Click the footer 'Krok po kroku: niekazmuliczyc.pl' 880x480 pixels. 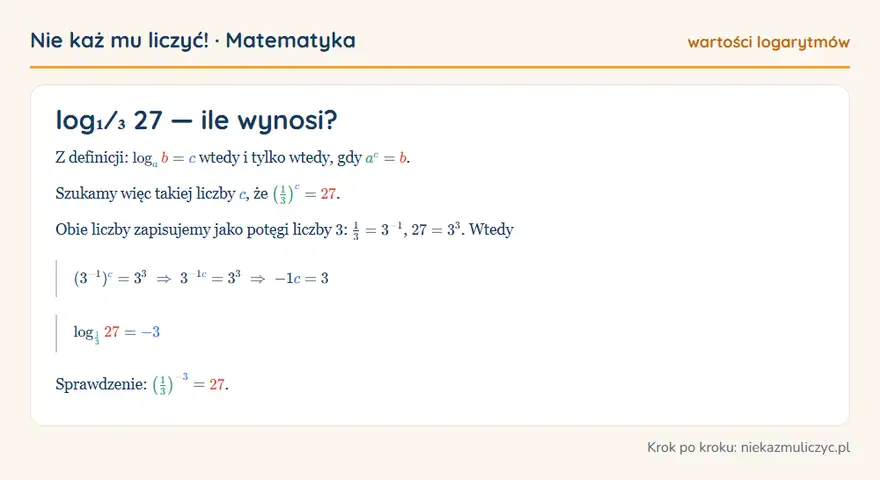tap(748, 447)
